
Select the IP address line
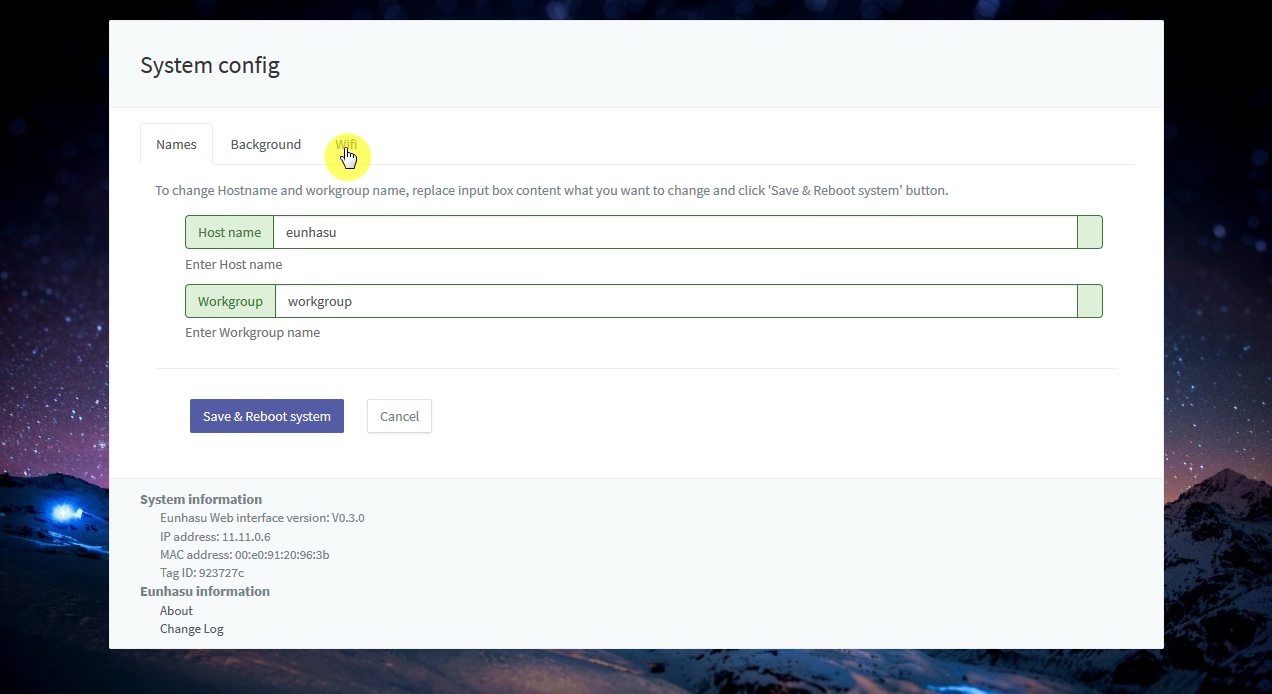tap(215, 537)
